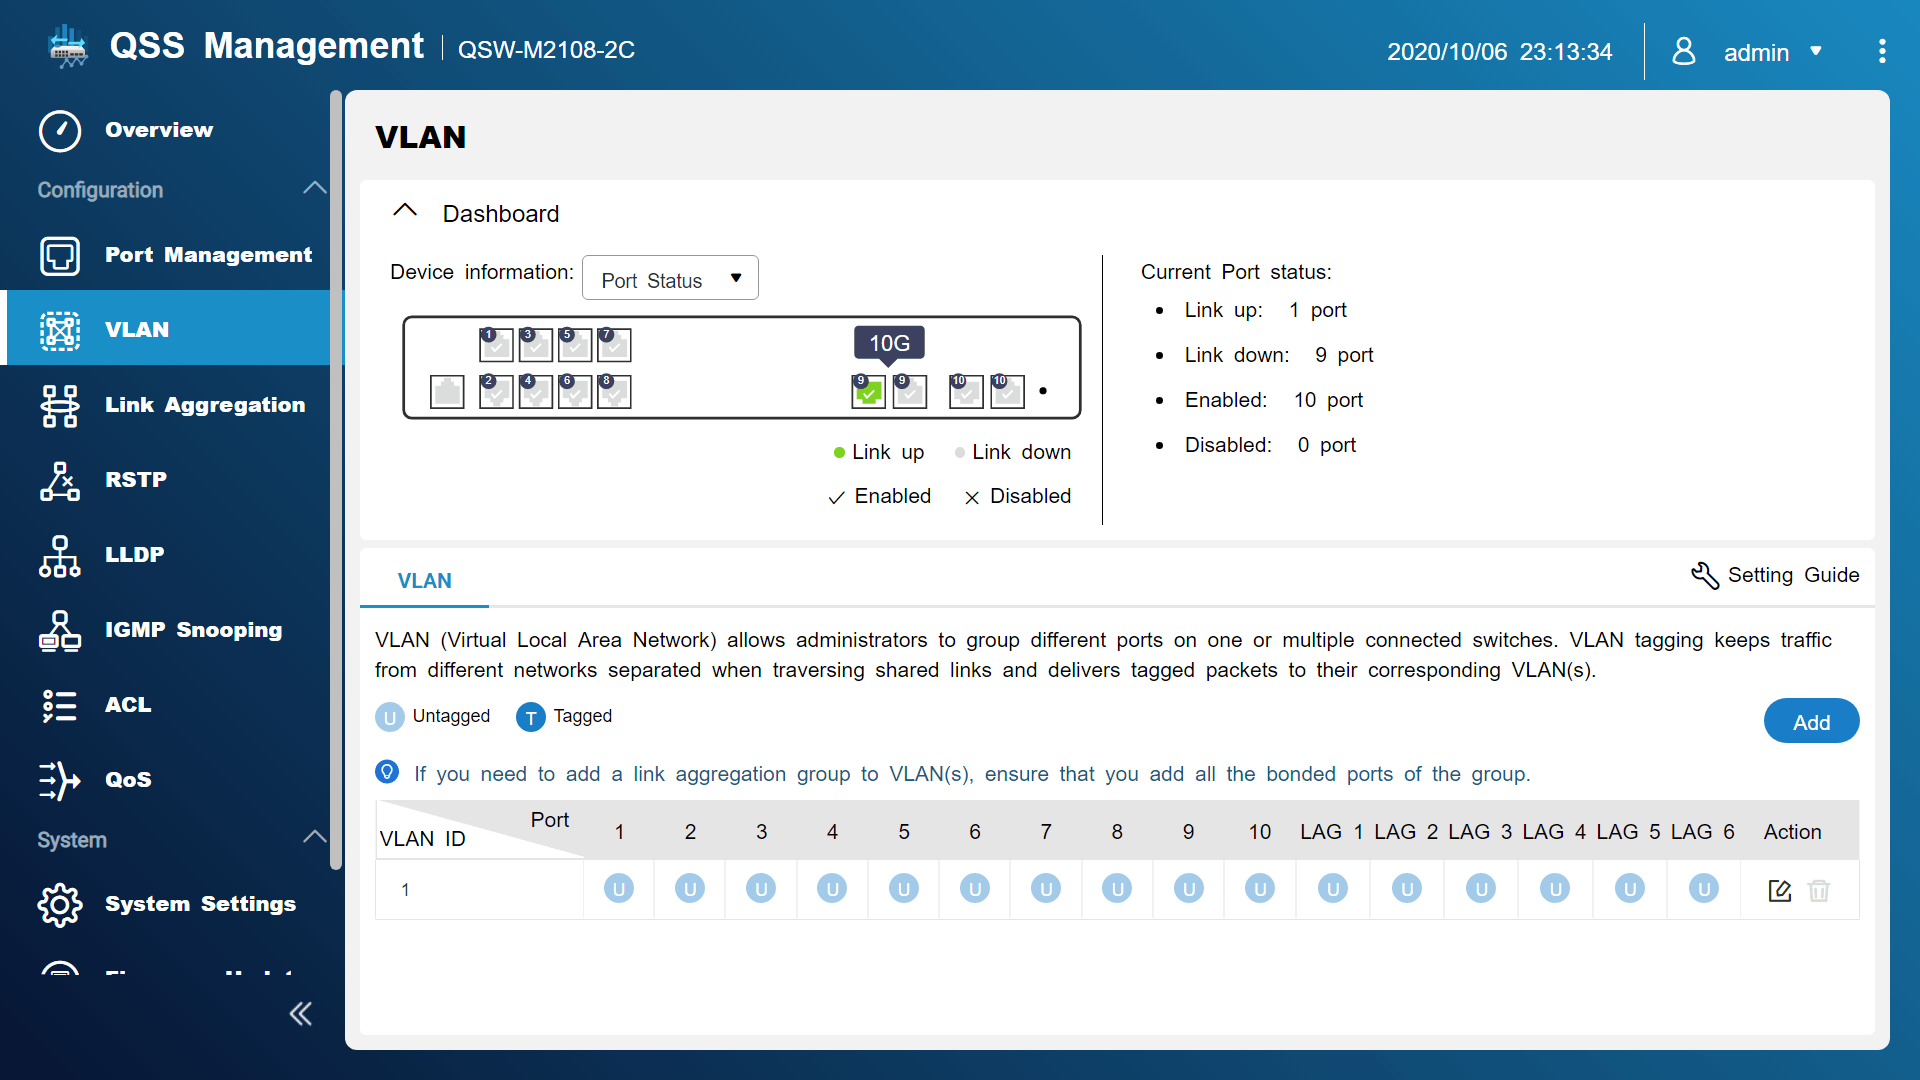Click the Add button for new VLAN
This screenshot has width=1920, height=1080.
(x=1812, y=720)
